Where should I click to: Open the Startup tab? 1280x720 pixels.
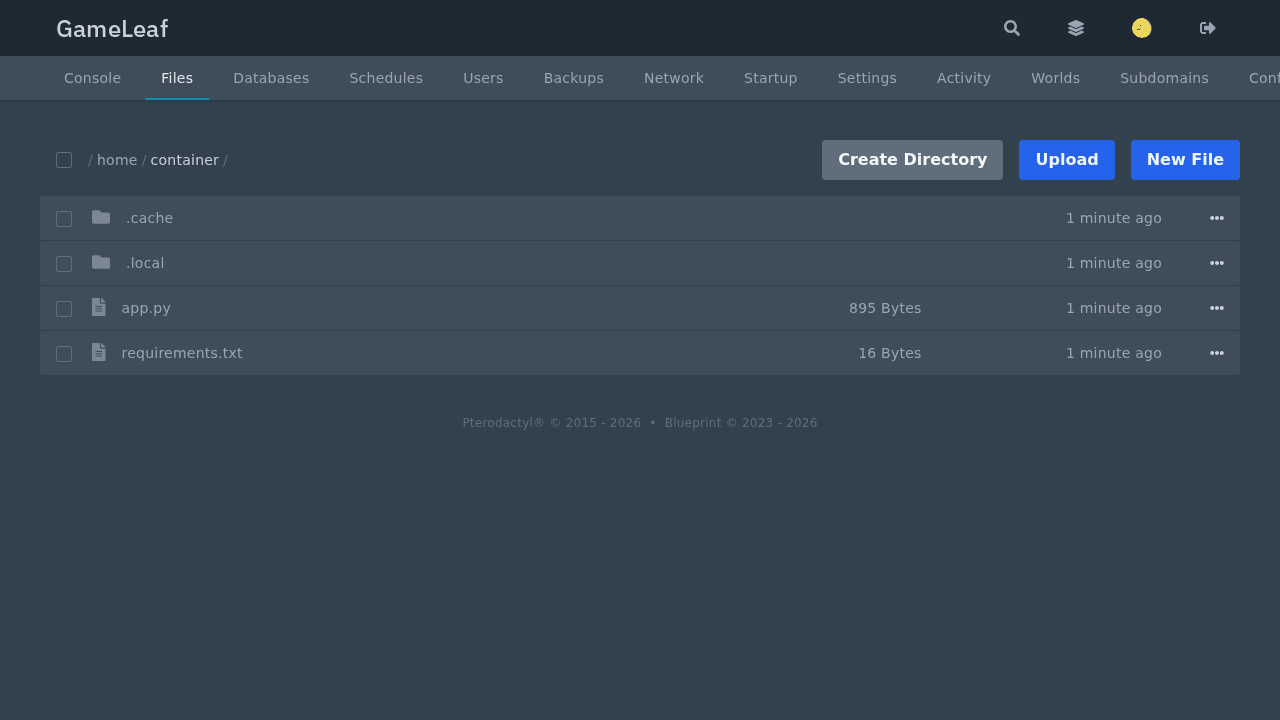(771, 78)
